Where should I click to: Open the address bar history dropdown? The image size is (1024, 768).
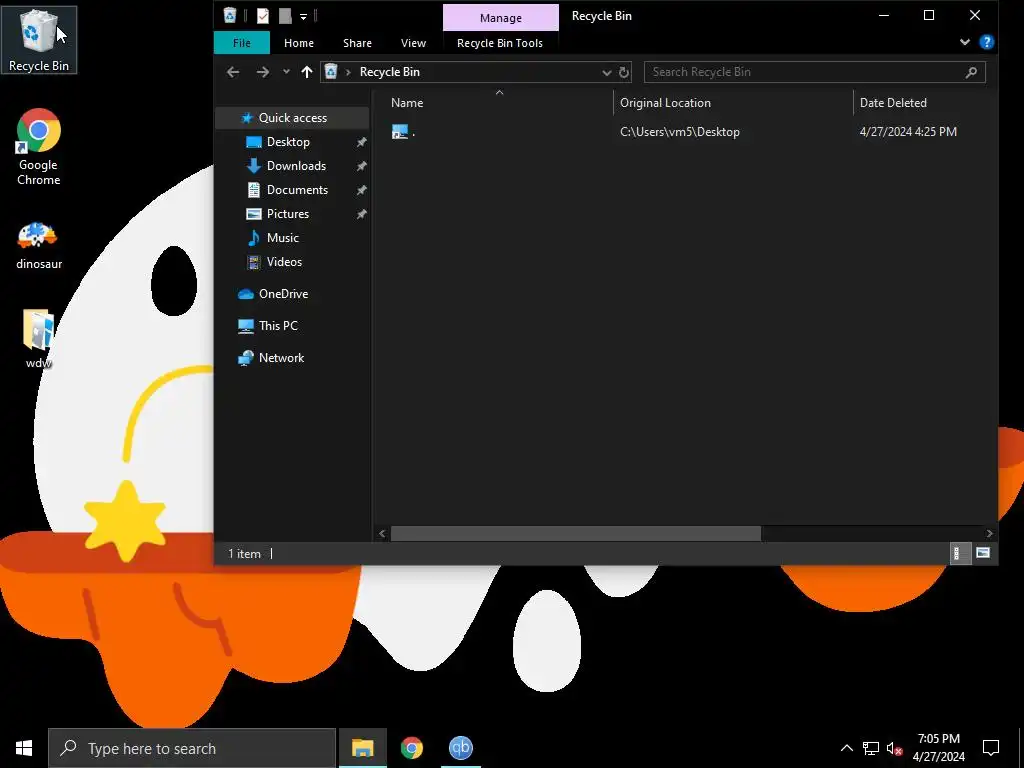(607, 72)
